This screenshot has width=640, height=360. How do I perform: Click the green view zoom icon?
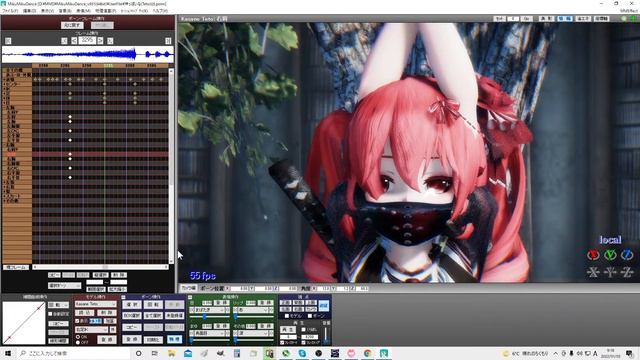tap(624, 18)
